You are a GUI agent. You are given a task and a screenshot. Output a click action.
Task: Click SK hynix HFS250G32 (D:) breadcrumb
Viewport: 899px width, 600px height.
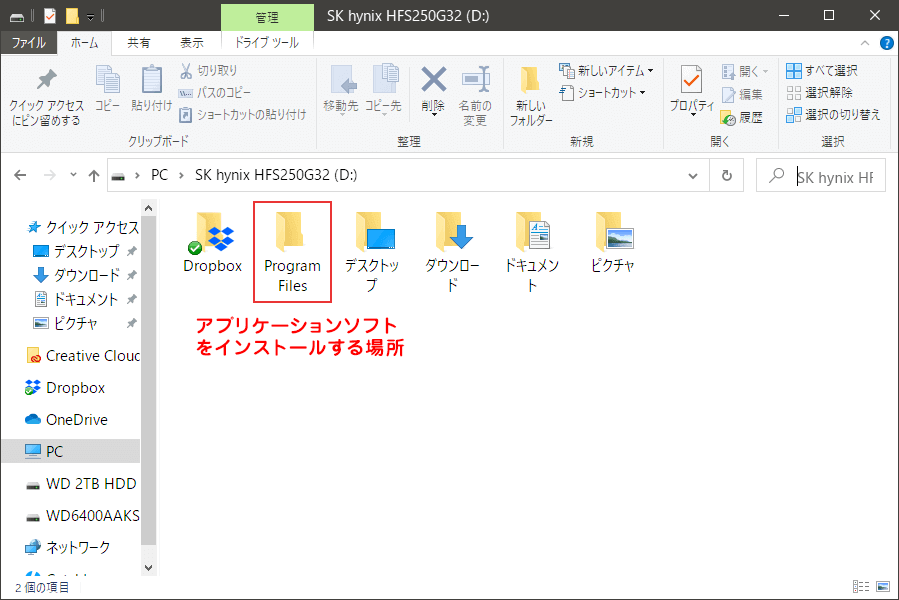click(x=276, y=175)
